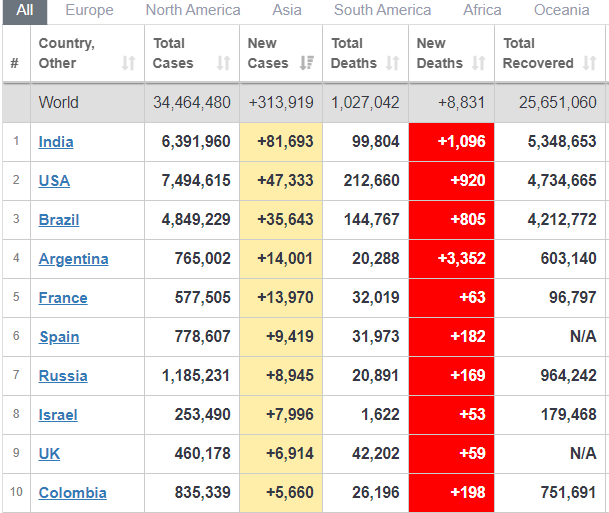Sort by Country column sort arrows

(x=128, y=63)
